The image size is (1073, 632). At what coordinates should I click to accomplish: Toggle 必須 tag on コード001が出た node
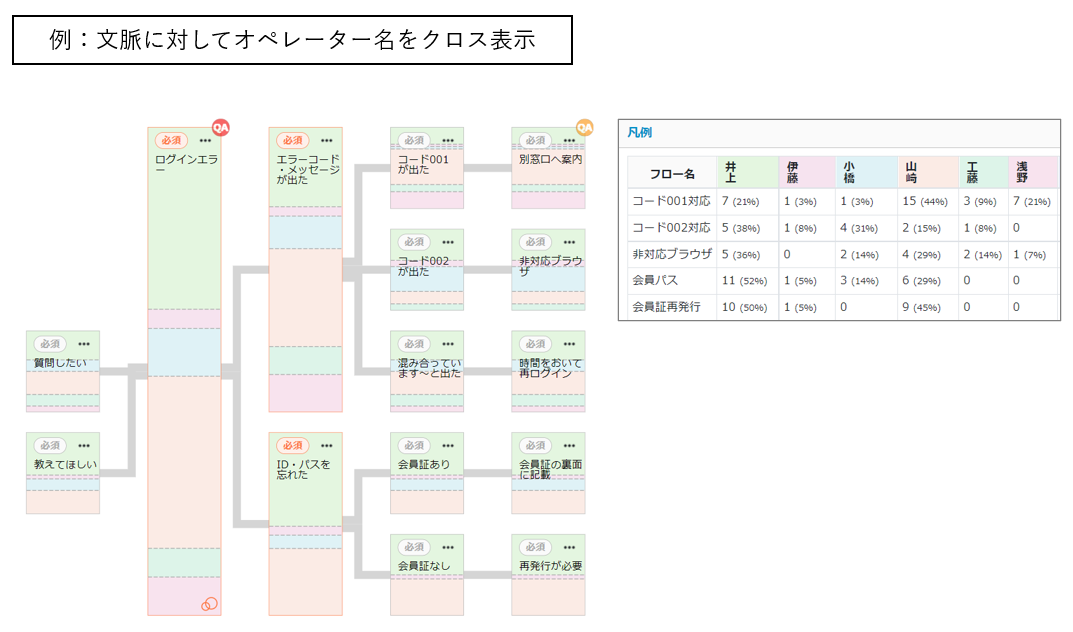pos(414,140)
